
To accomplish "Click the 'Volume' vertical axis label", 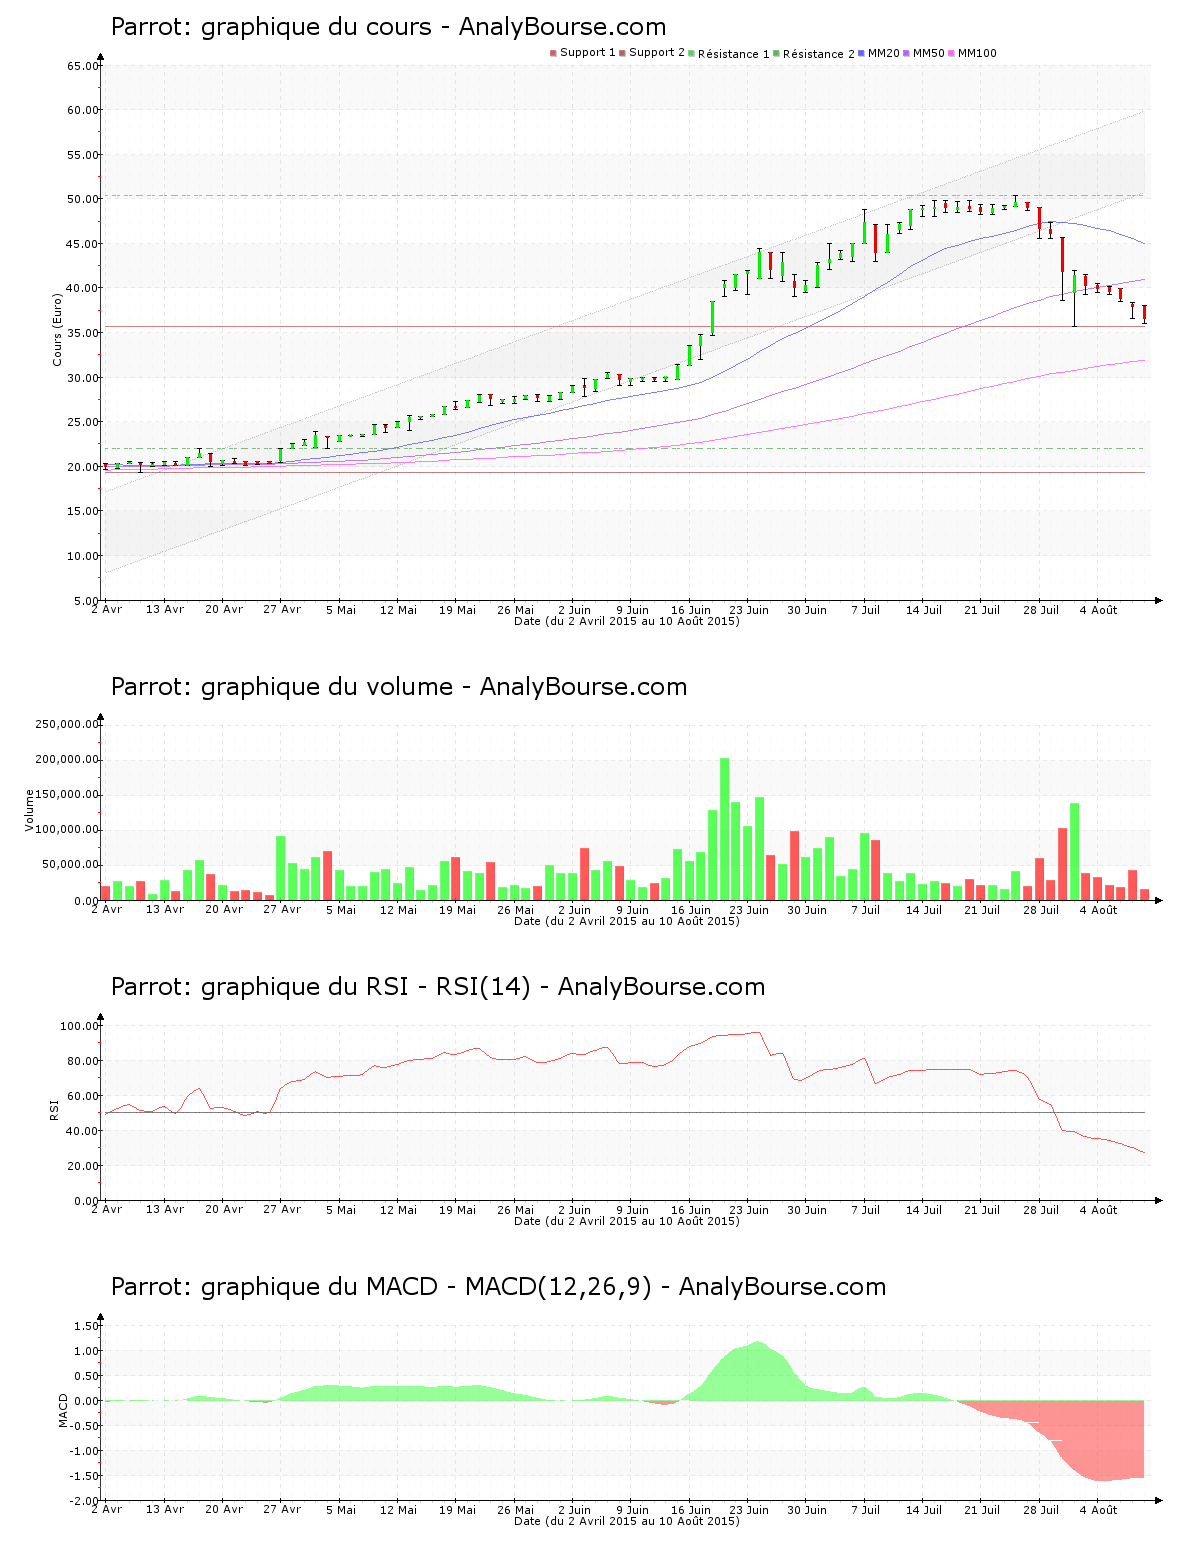I will click(29, 810).
